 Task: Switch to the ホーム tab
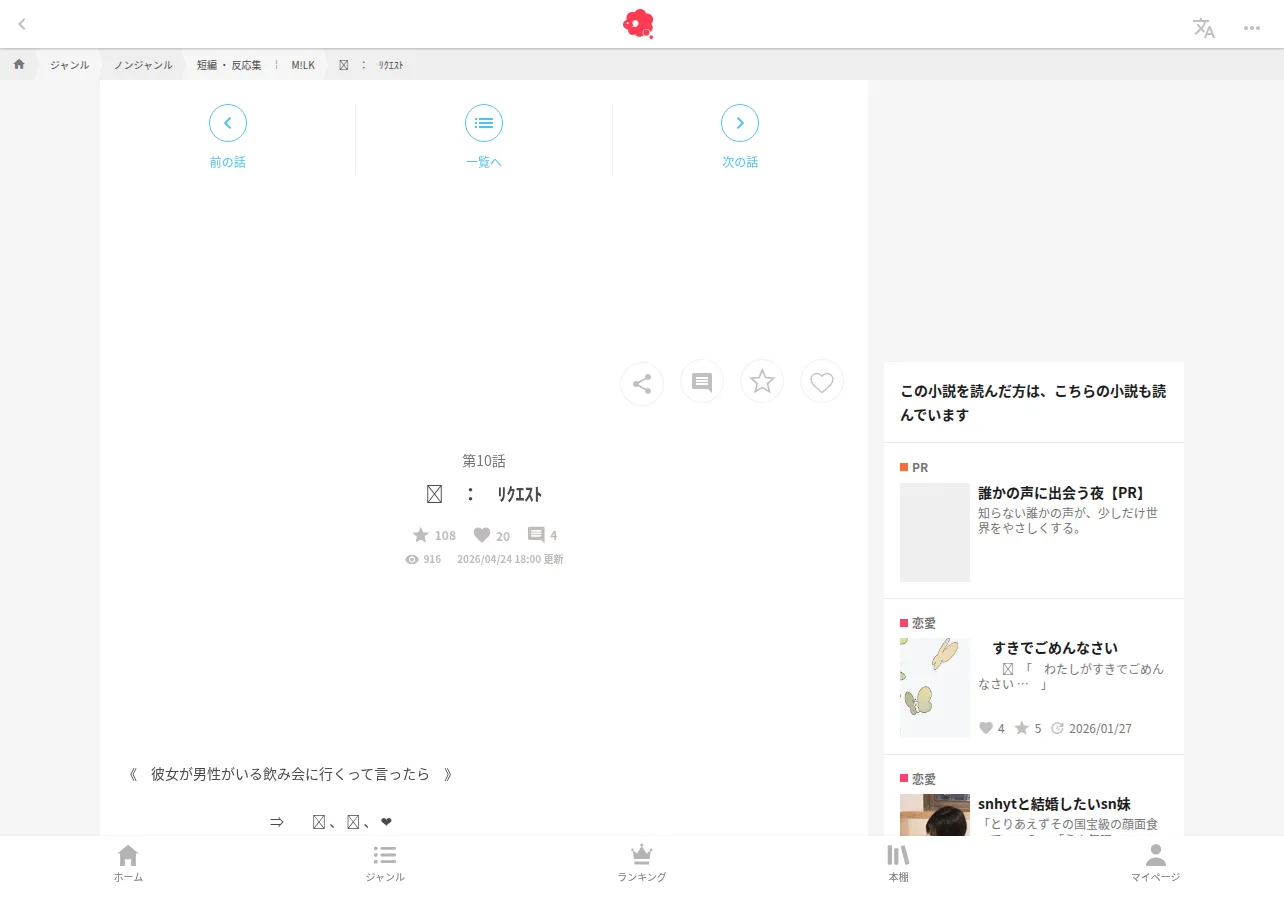tap(128, 864)
